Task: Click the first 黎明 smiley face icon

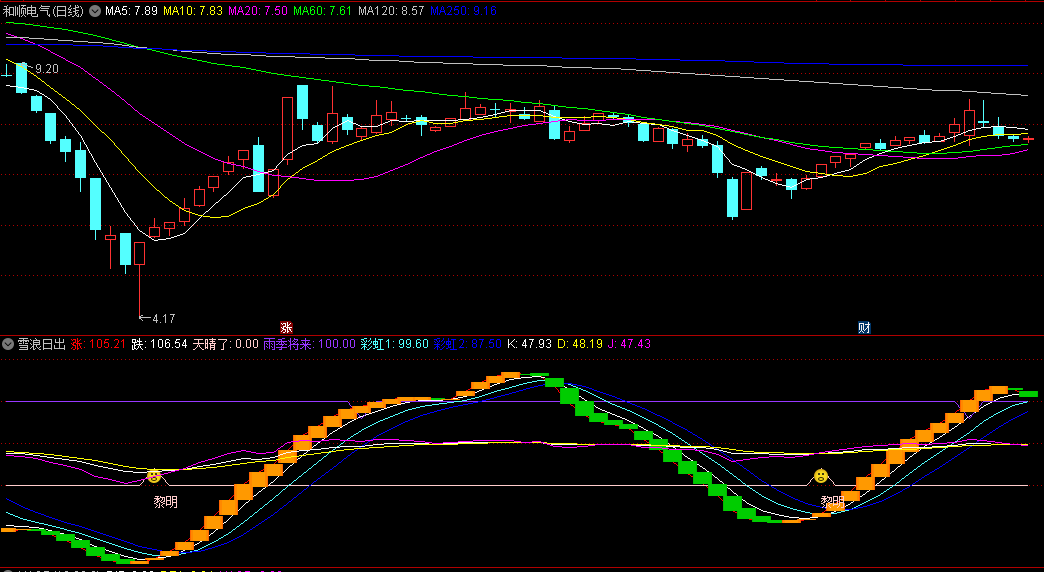Action: pyautogui.click(x=154, y=475)
